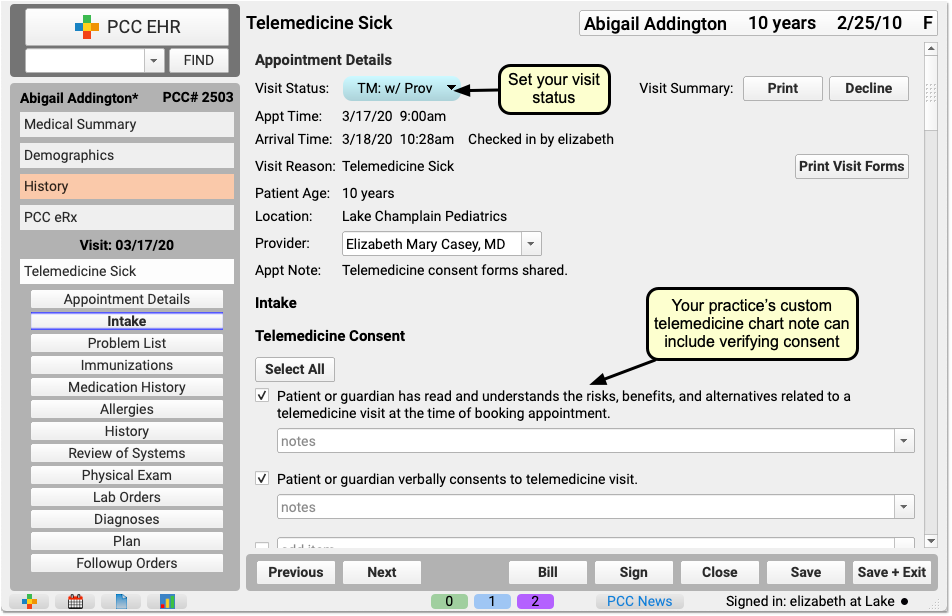Expand the Provider dropdown arrow
The width and height of the screenshot is (952, 616).
[531, 244]
